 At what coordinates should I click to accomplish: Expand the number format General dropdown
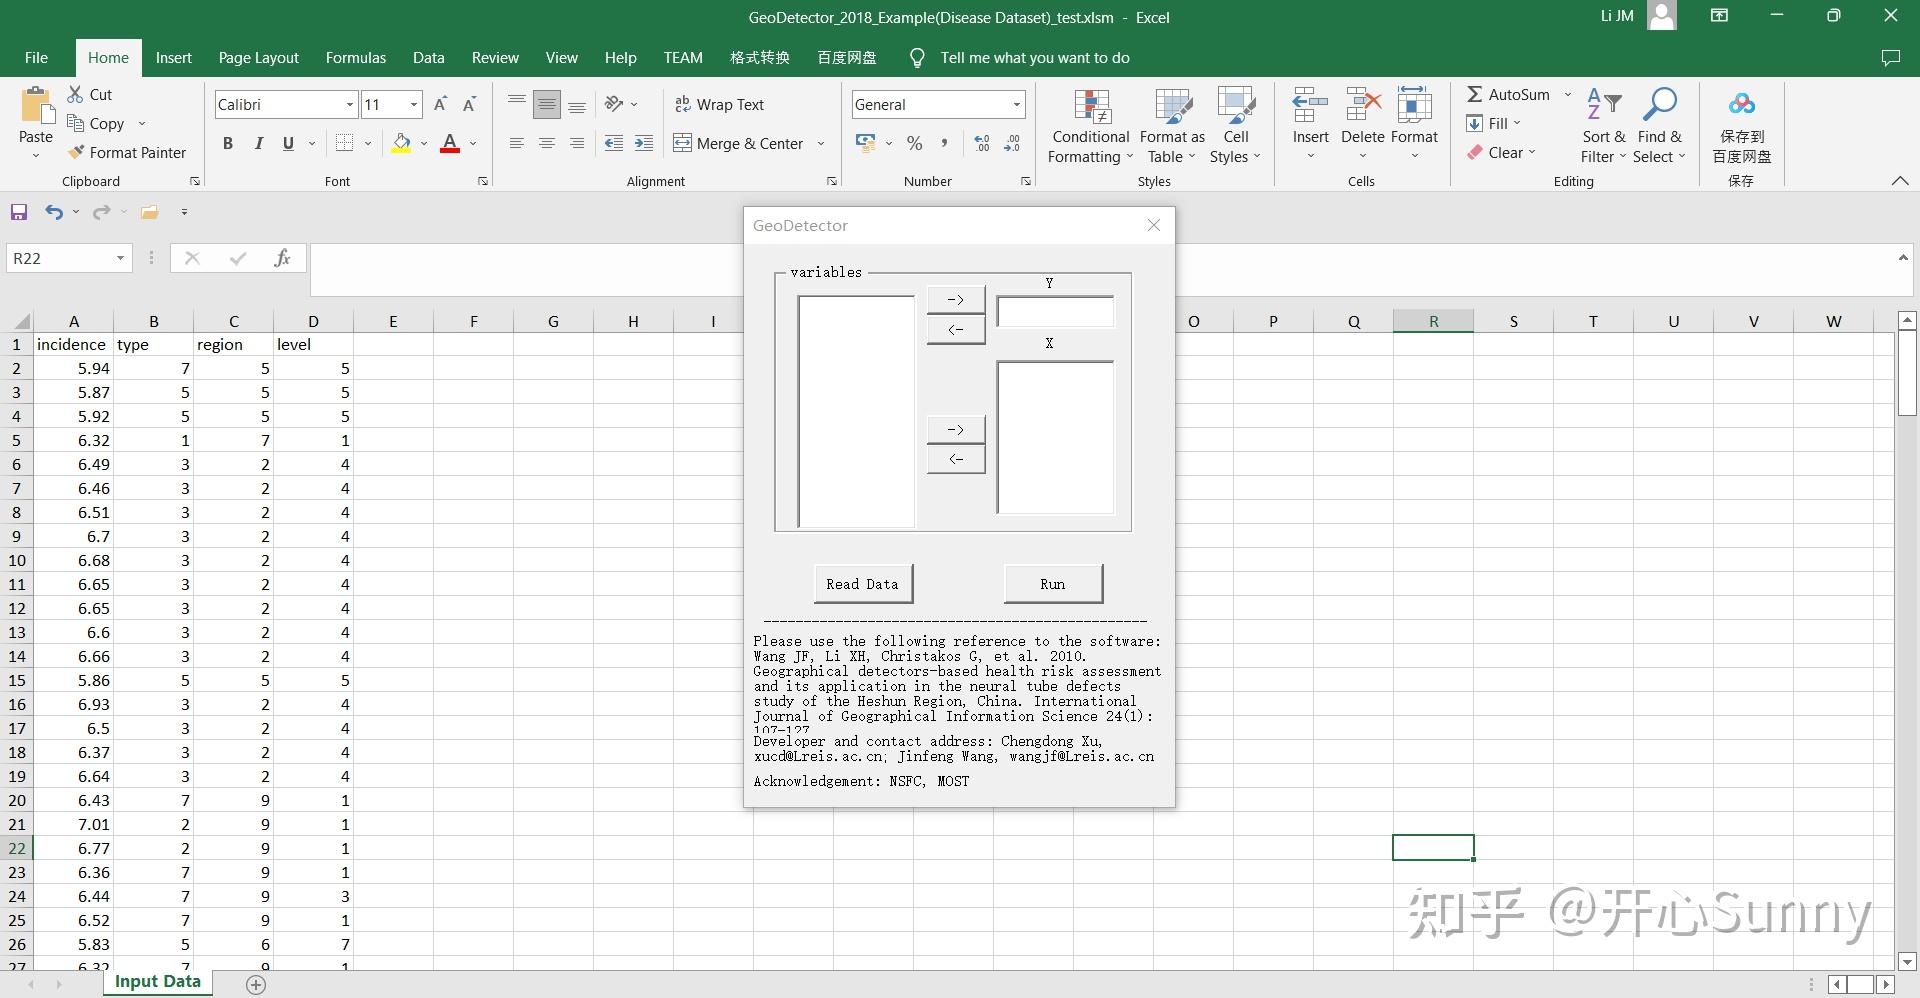click(1016, 104)
